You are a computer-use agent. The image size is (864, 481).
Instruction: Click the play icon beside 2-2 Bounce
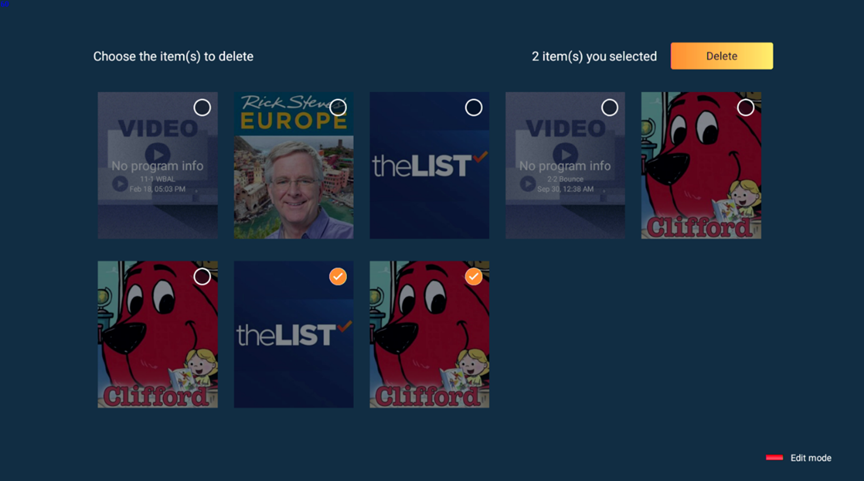pos(528,184)
